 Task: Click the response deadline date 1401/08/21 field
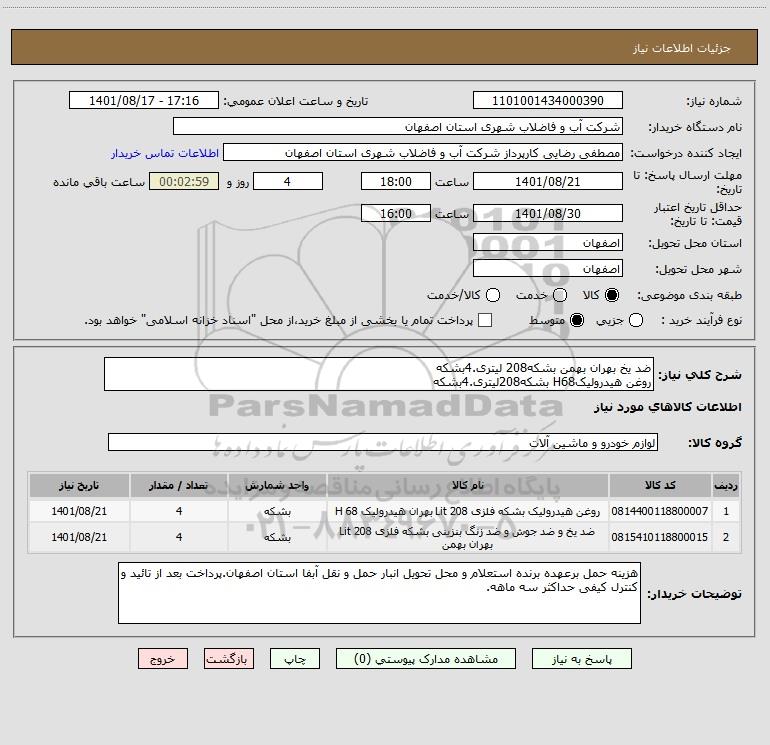(x=548, y=181)
